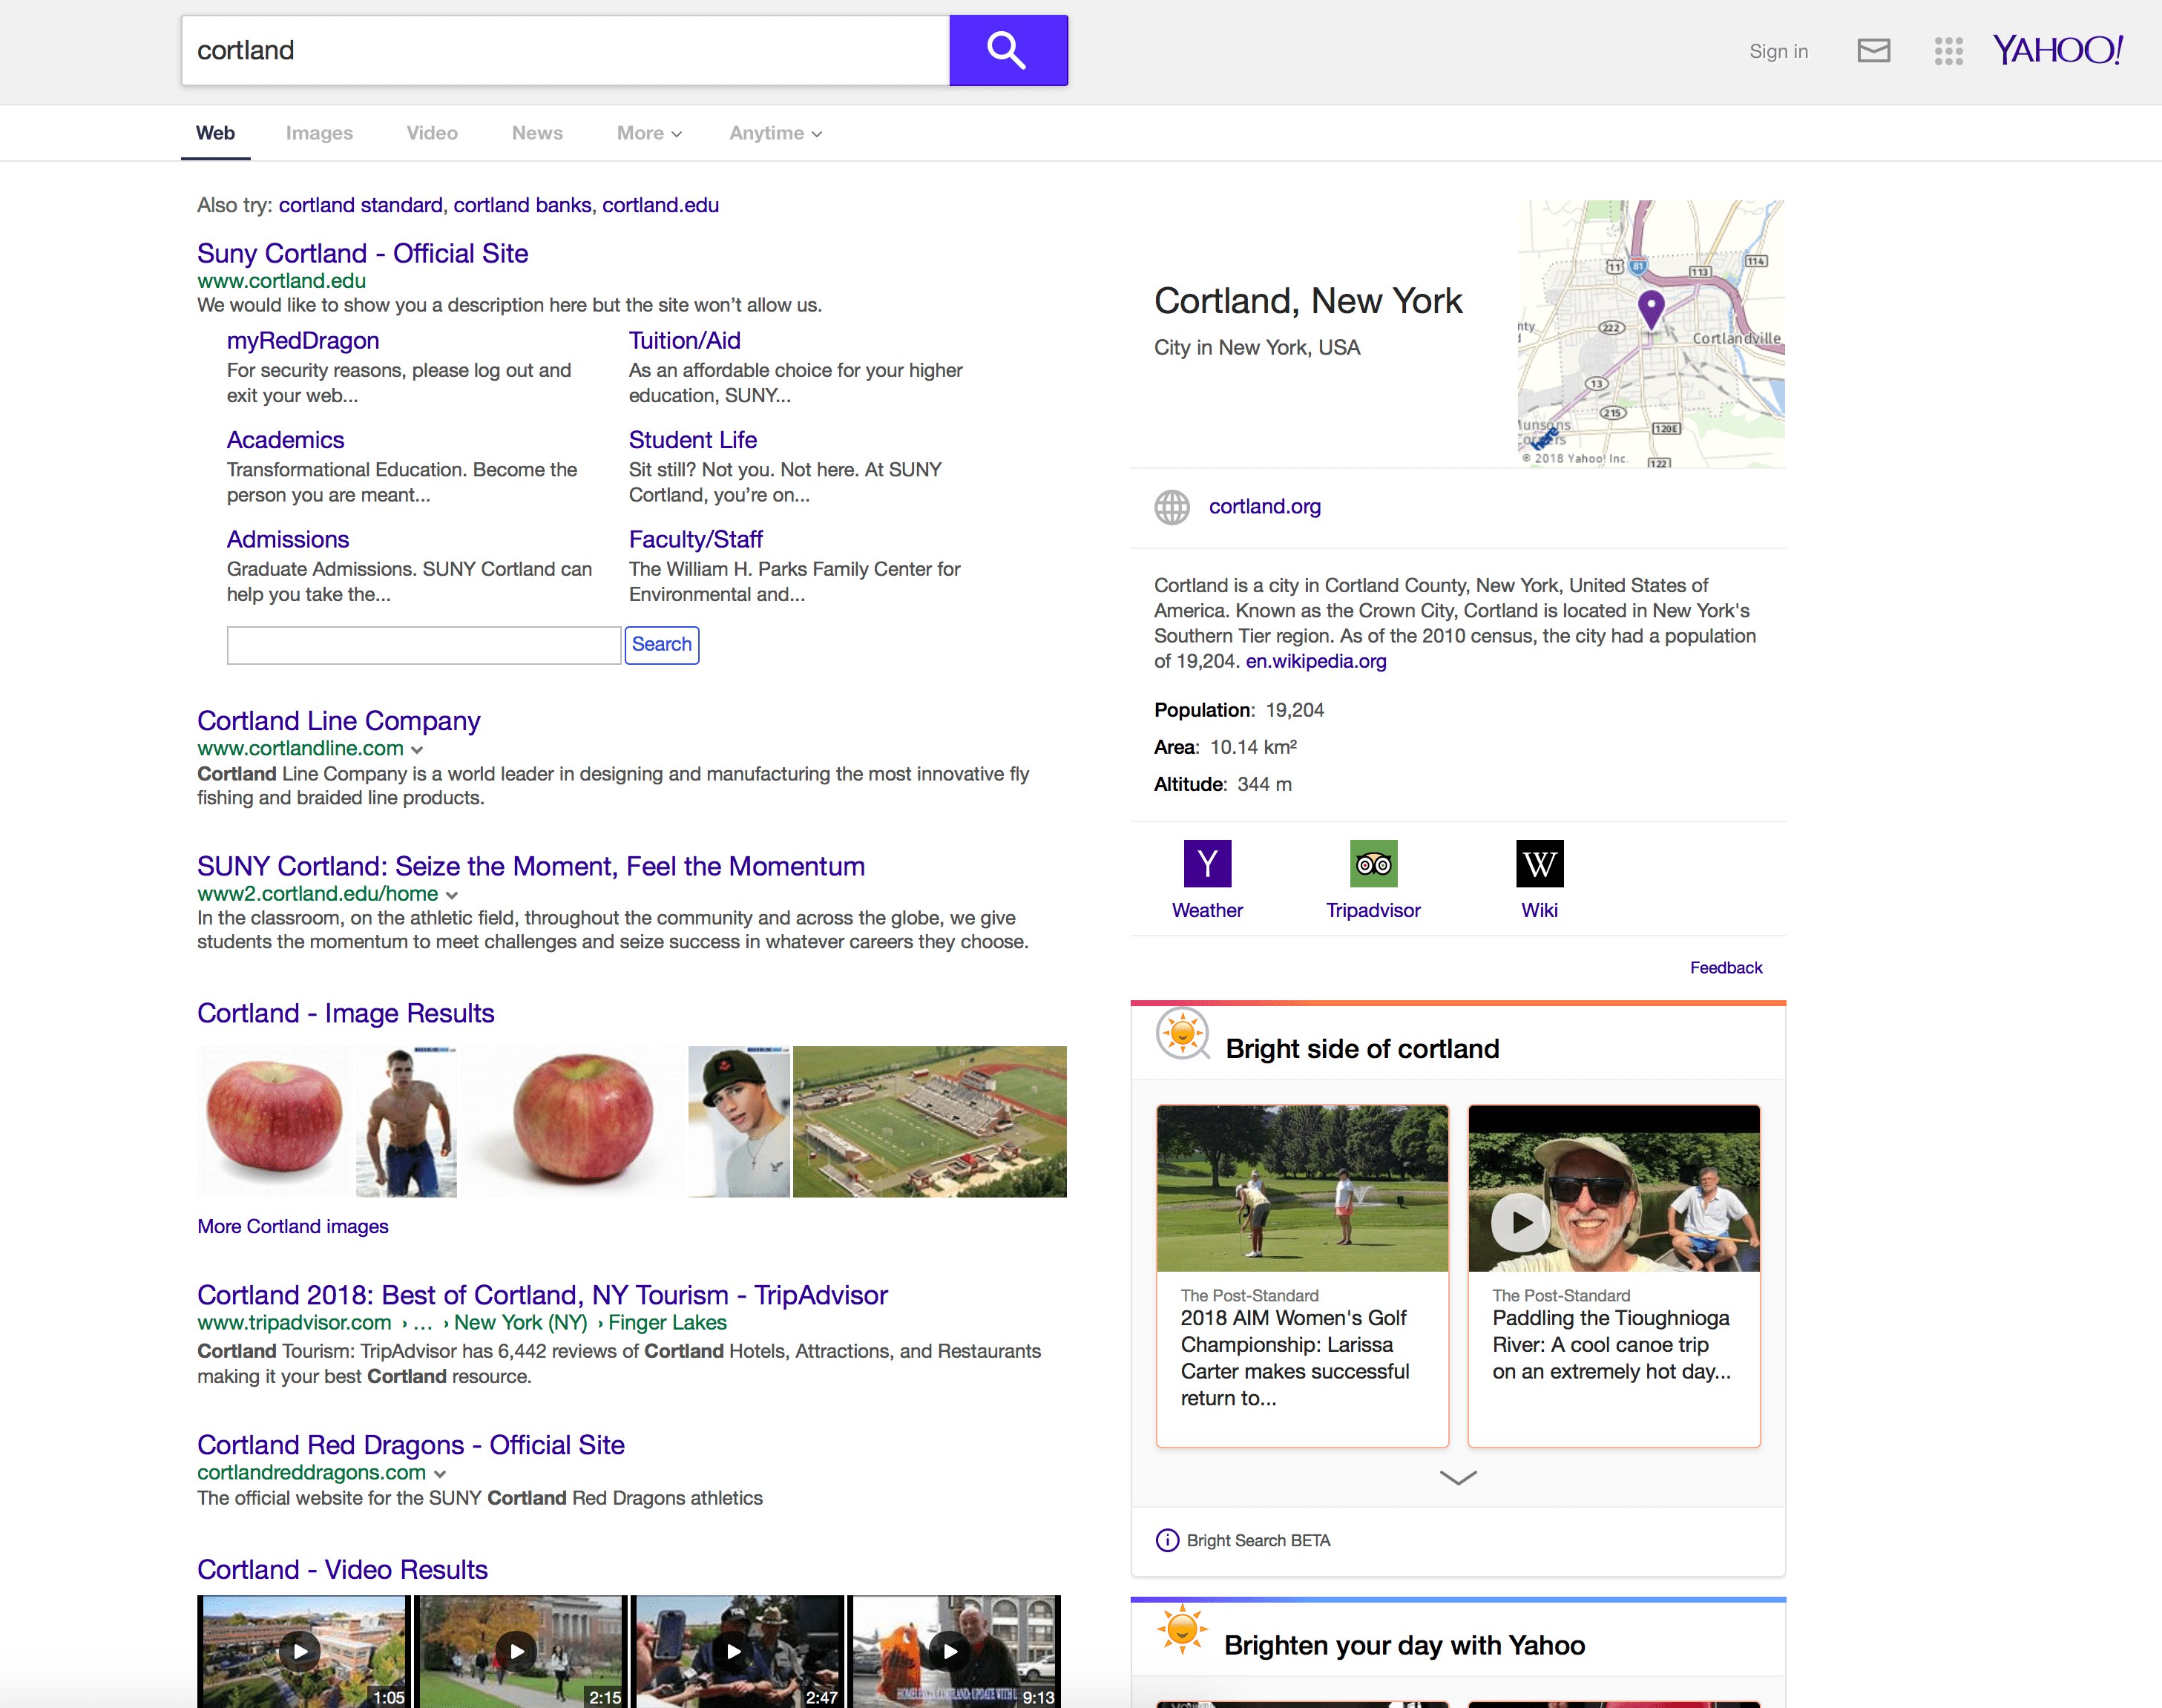Image resolution: width=2162 pixels, height=1708 pixels.
Task: Open the Cortland map thumbnail
Action: 1651,333
